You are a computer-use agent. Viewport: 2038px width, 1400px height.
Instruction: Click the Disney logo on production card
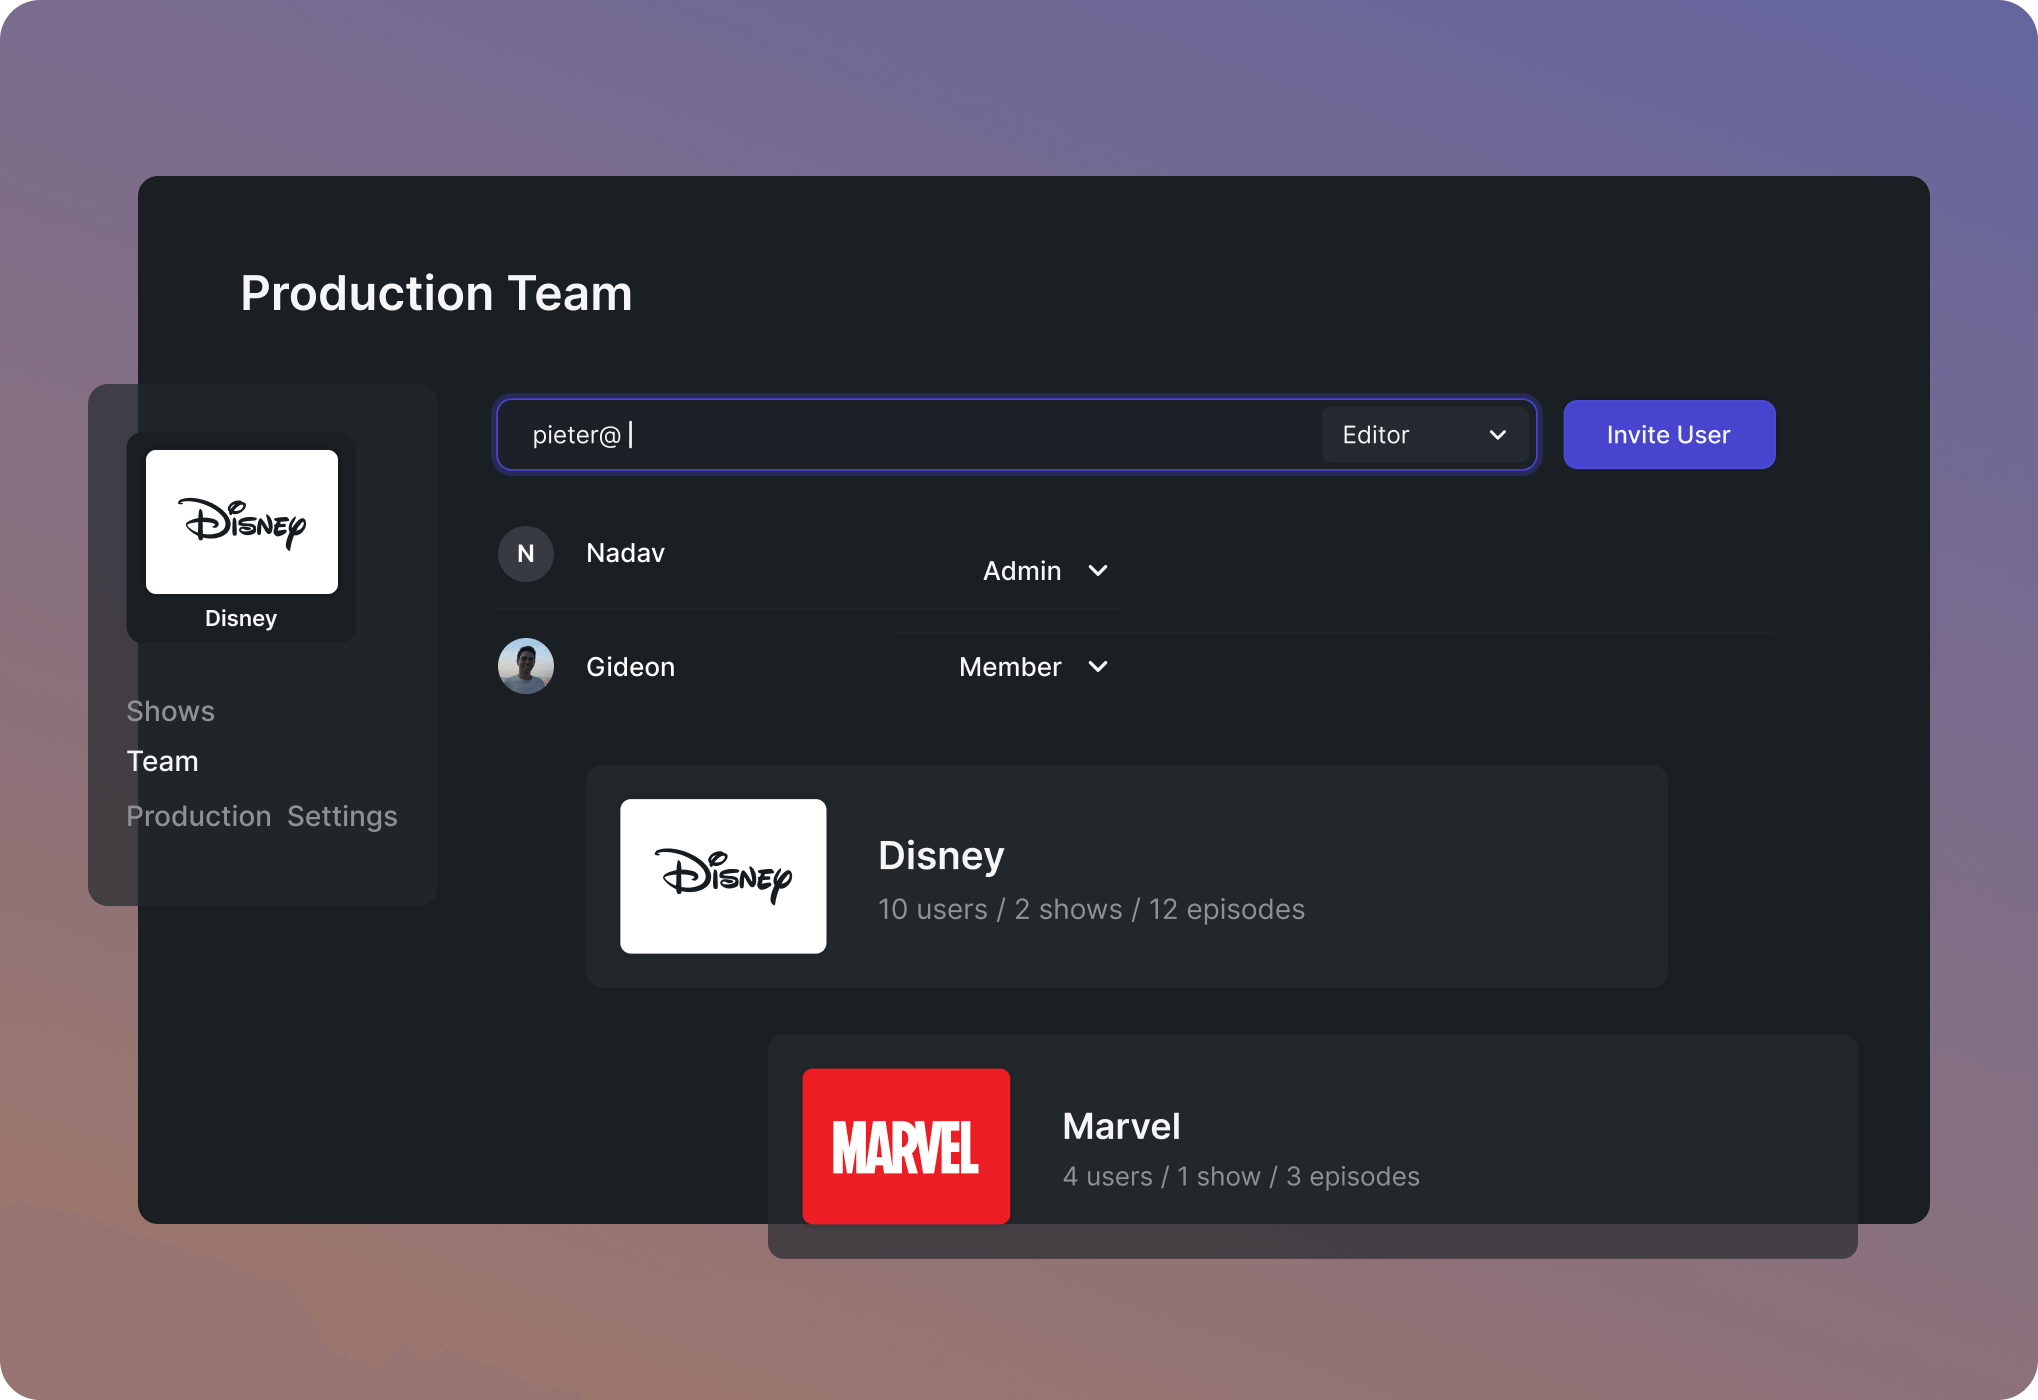(723, 876)
